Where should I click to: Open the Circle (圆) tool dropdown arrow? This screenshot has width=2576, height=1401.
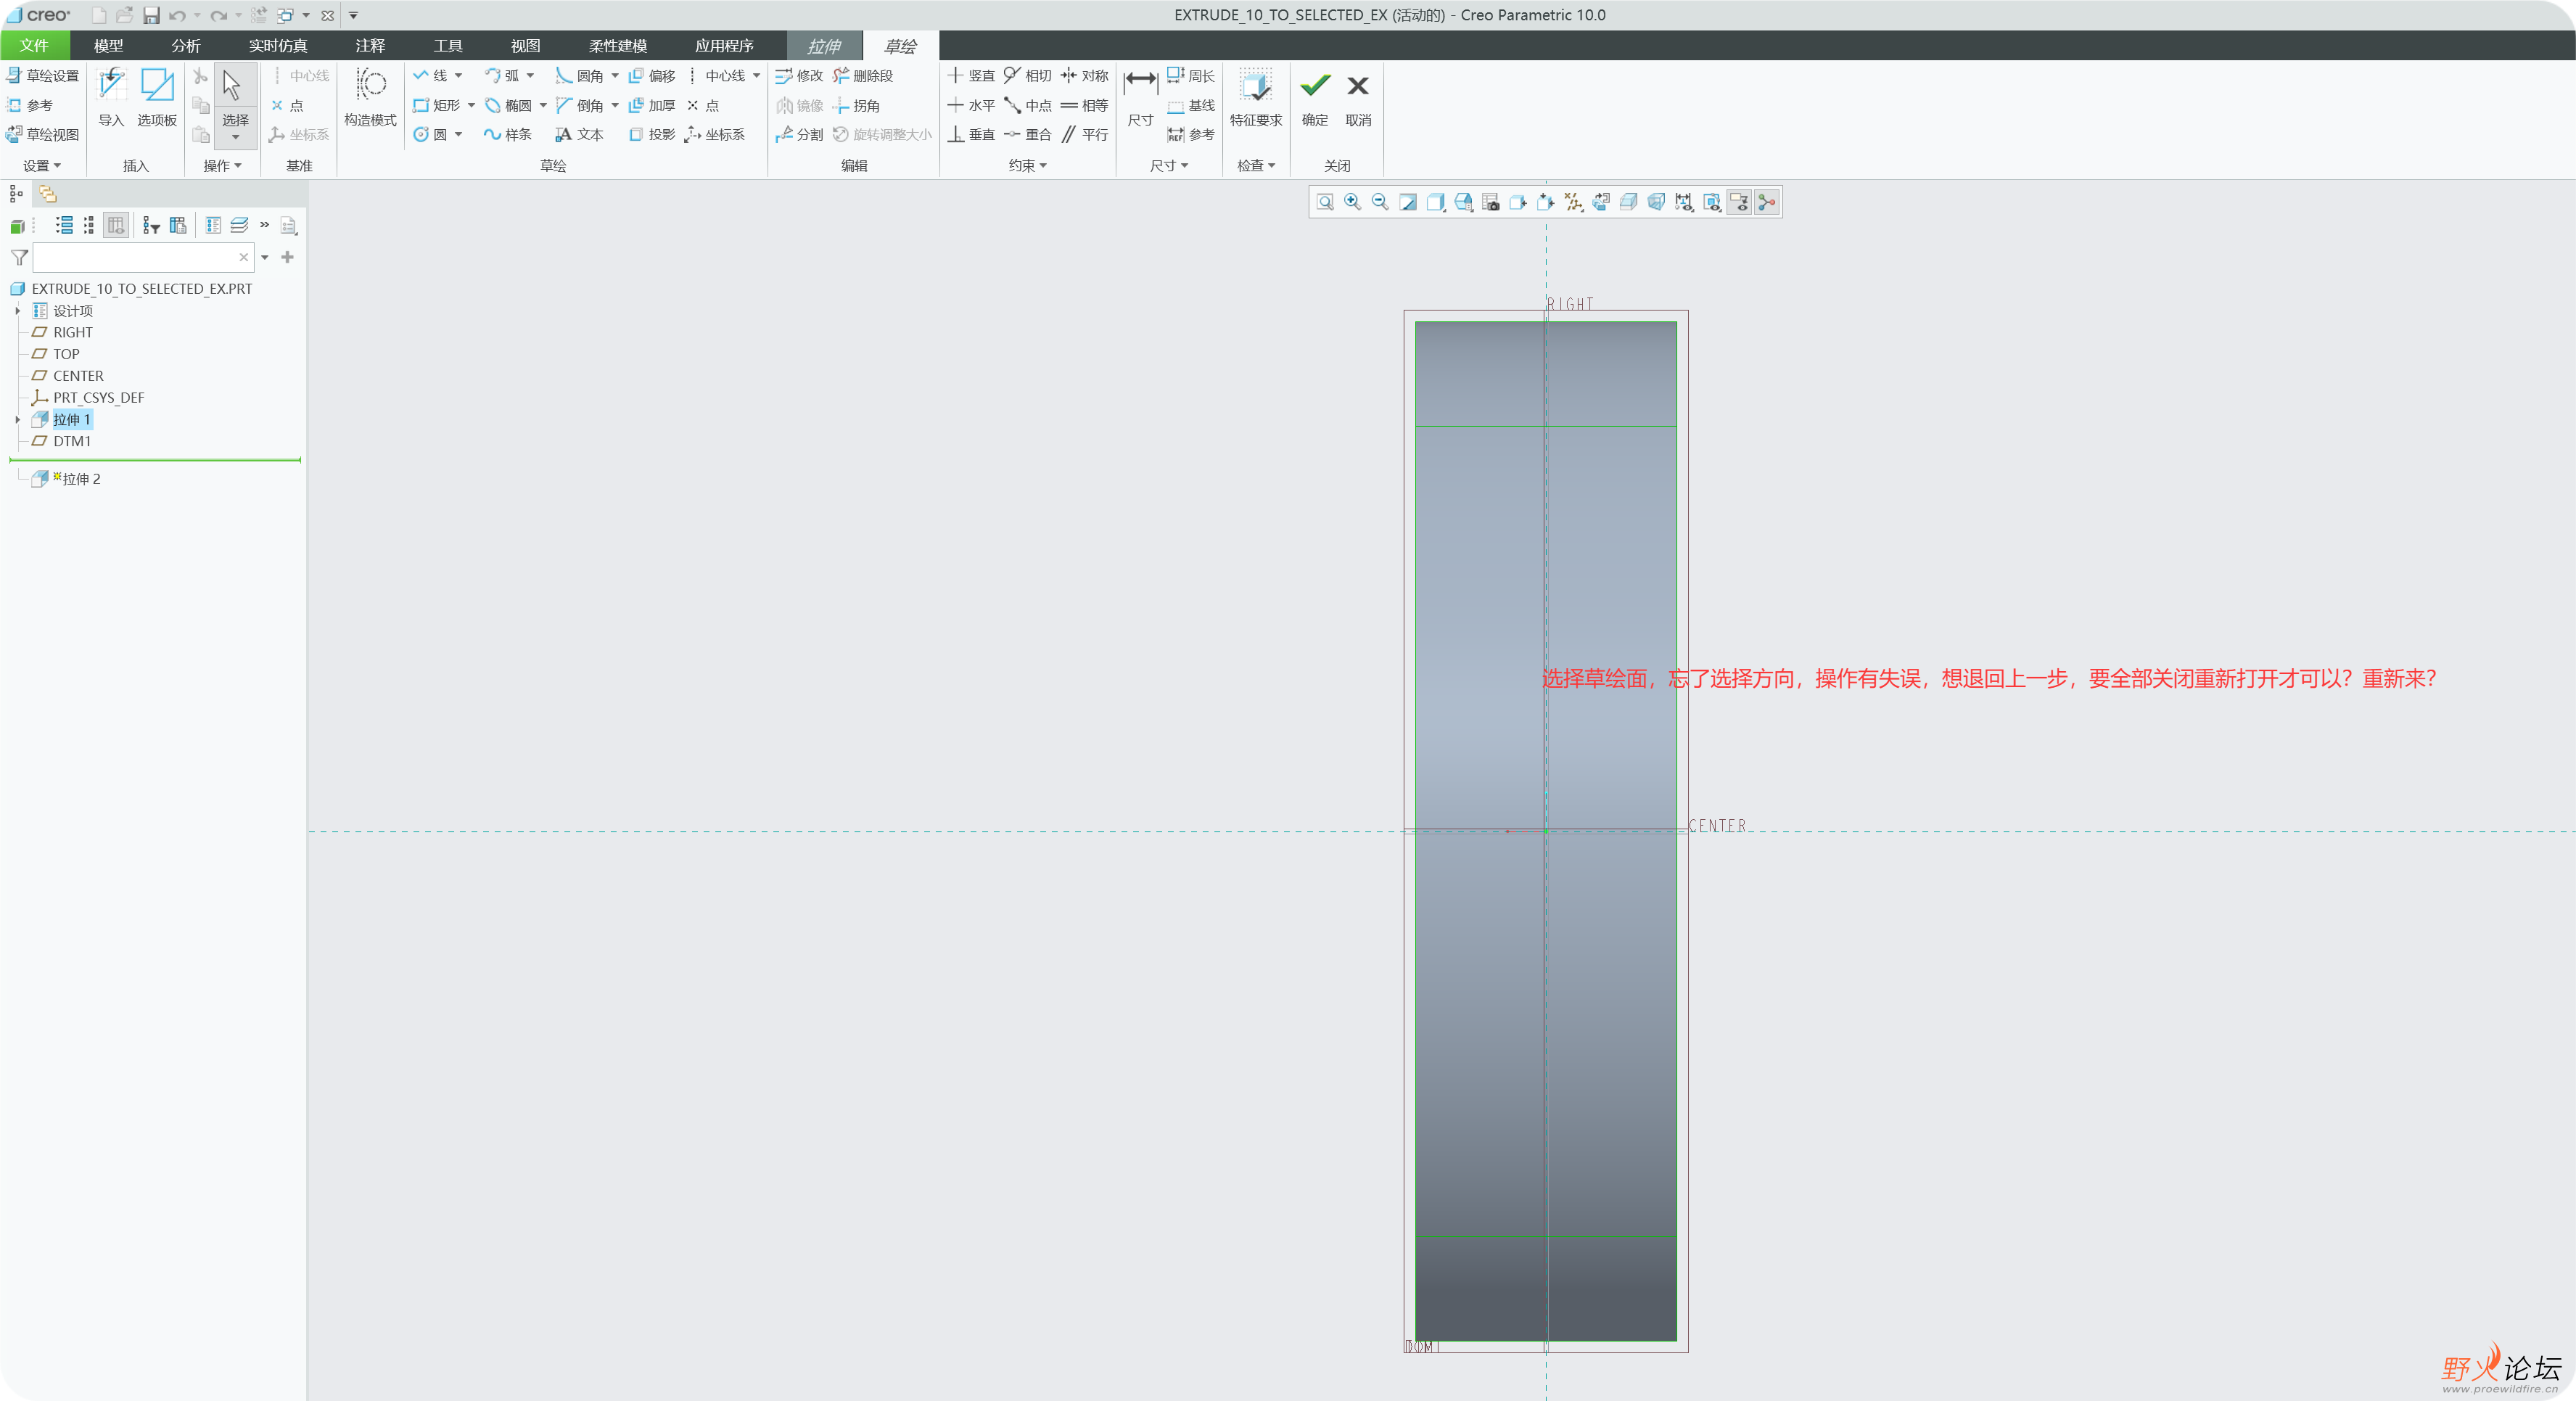[459, 134]
